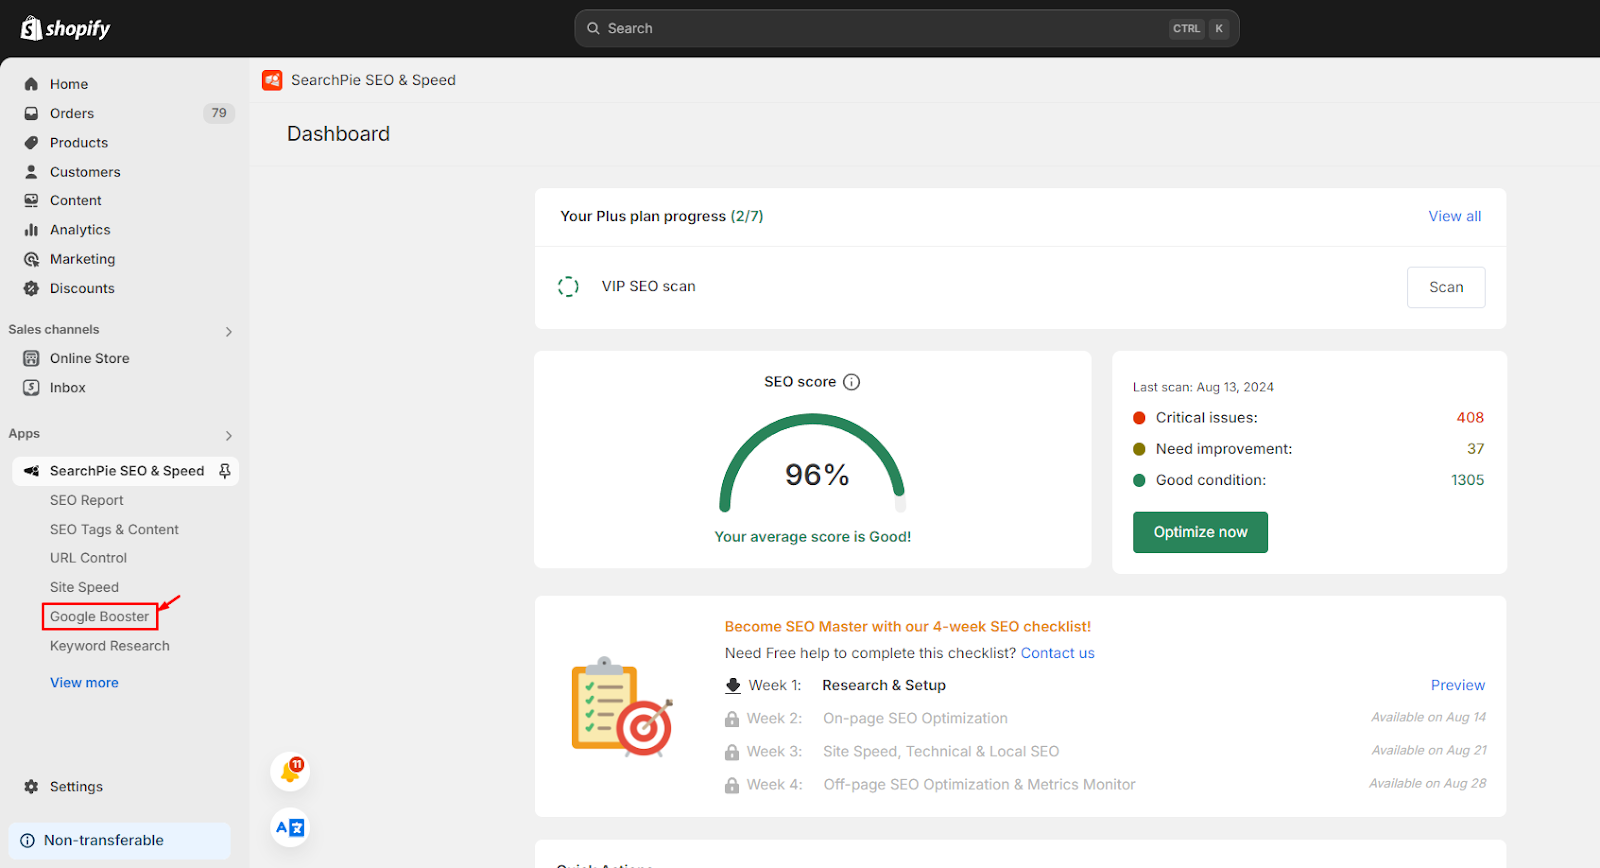Click the Settings gear icon
Viewport: 1600px width, 868px height.
[x=31, y=787]
